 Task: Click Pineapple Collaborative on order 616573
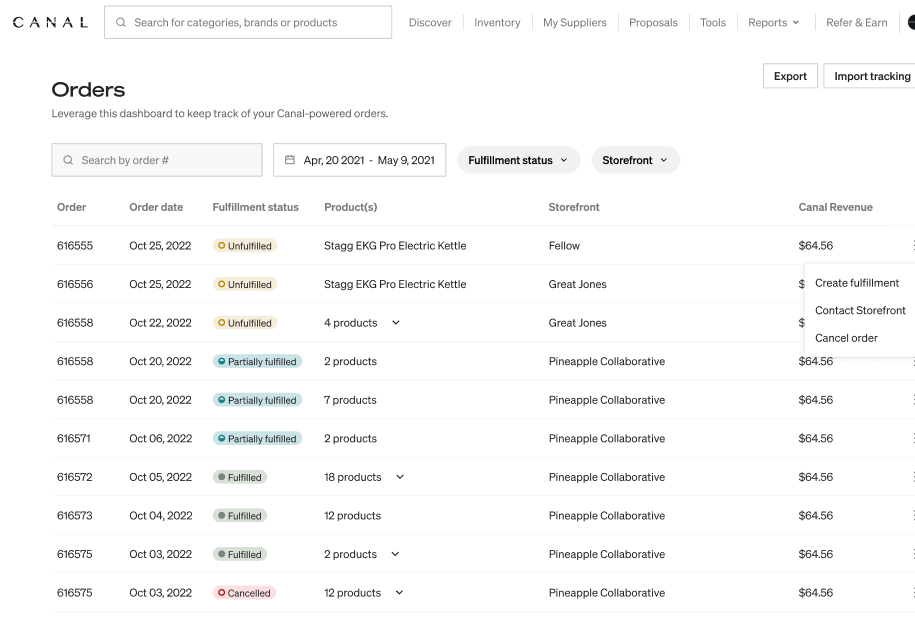(x=607, y=515)
